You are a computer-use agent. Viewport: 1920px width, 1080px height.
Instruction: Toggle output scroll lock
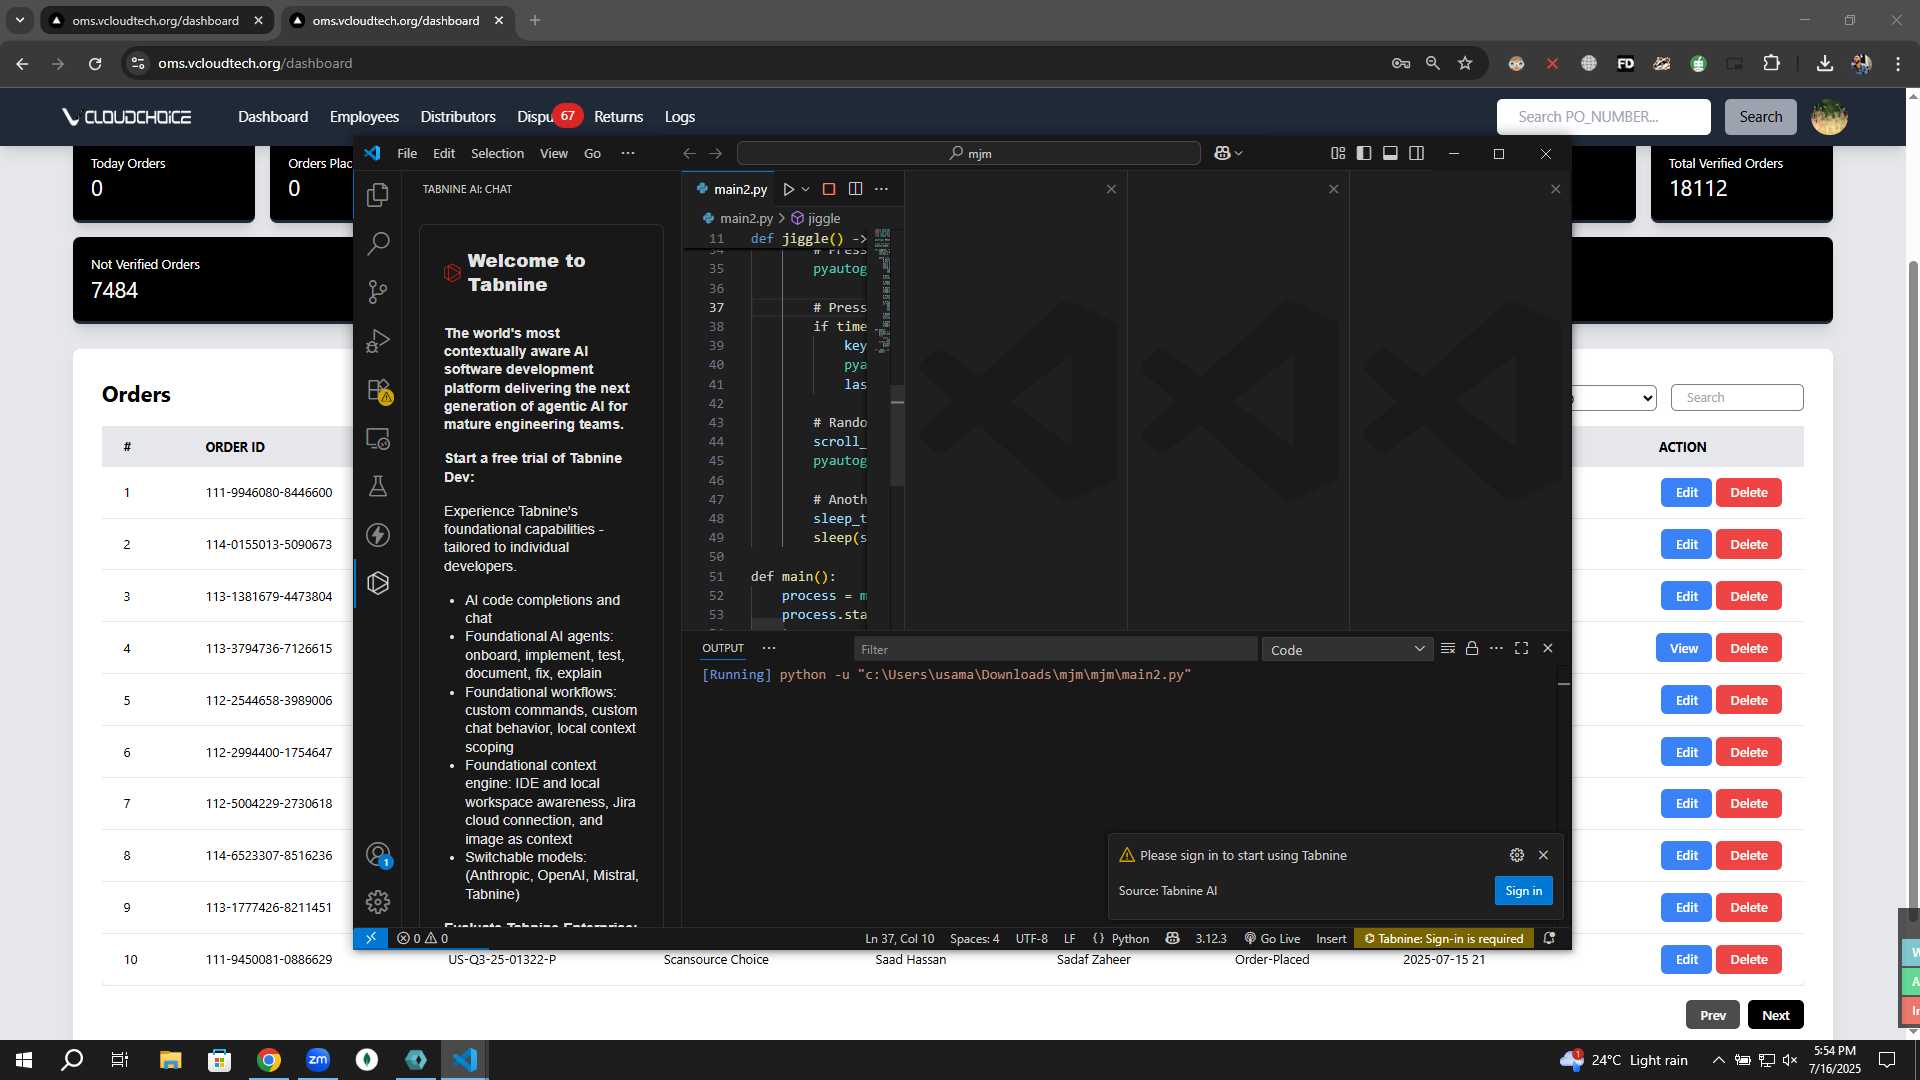pos(1471,649)
